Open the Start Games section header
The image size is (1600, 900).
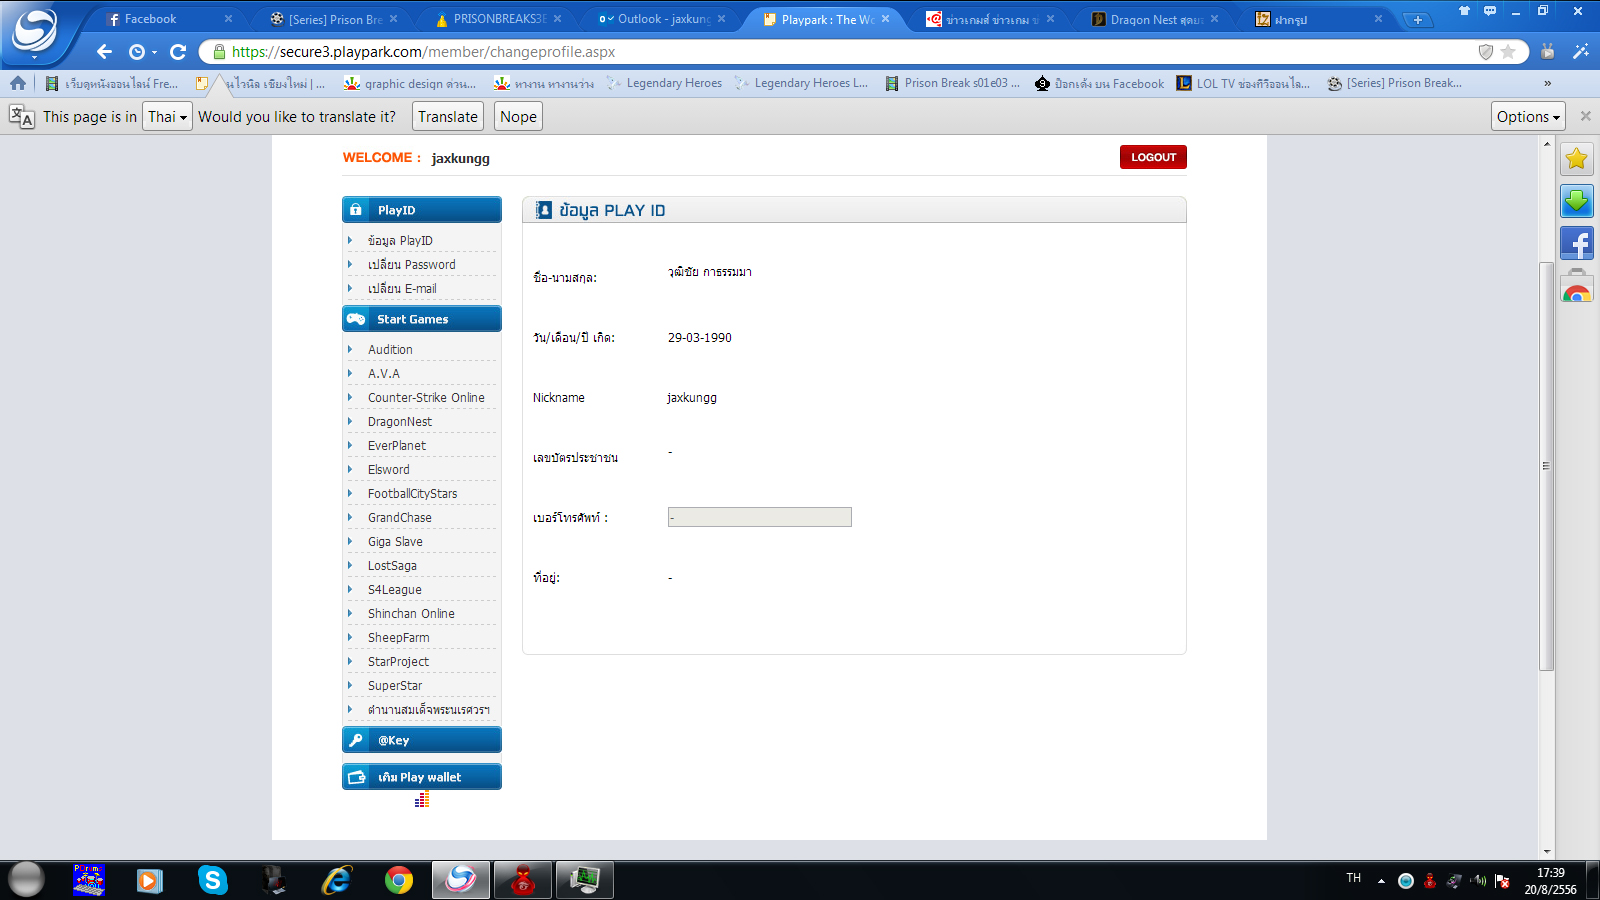[422, 319]
